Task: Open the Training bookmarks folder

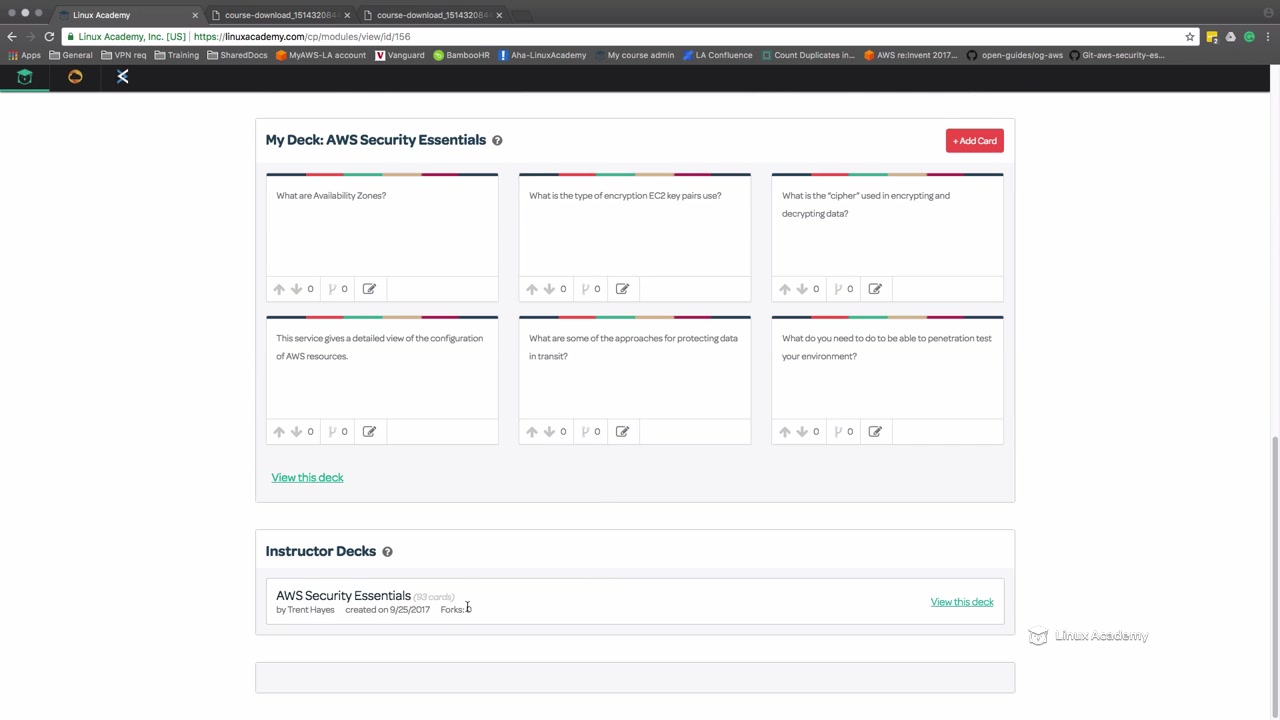Action: pyautogui.click(x=177, y=56)
